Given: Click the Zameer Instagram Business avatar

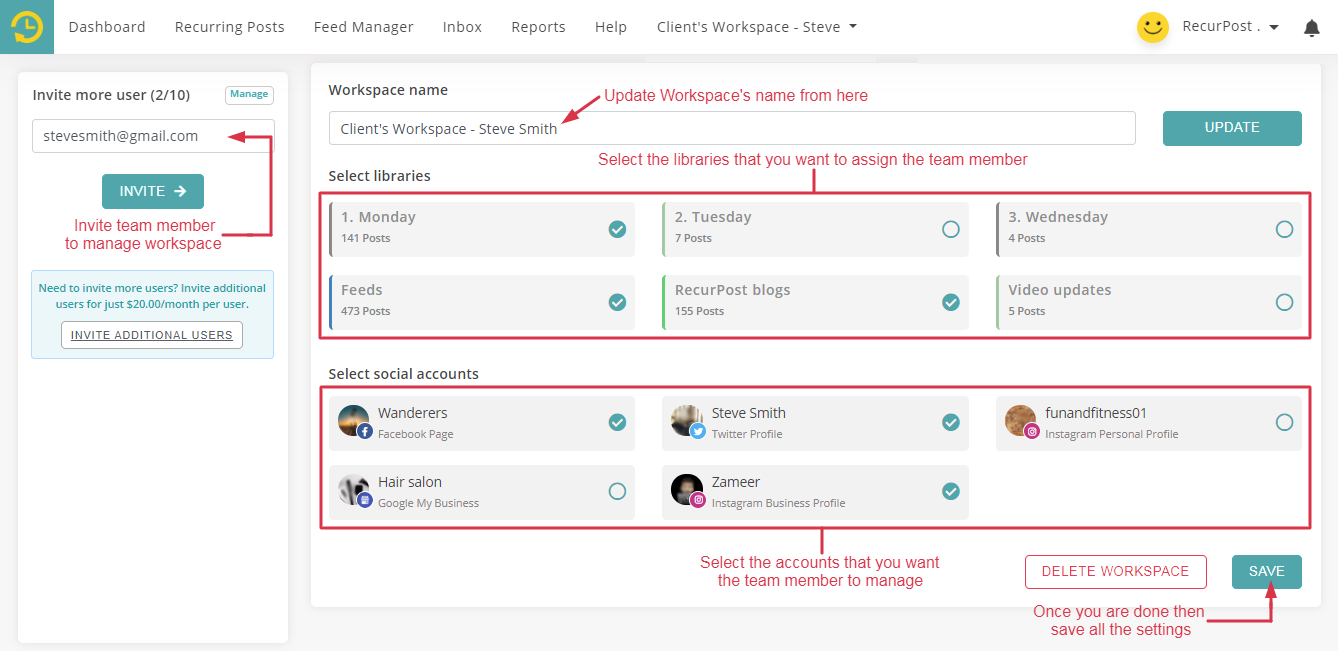Looking at the screenshot, I should pyautogui.click(x=687, y=490).
